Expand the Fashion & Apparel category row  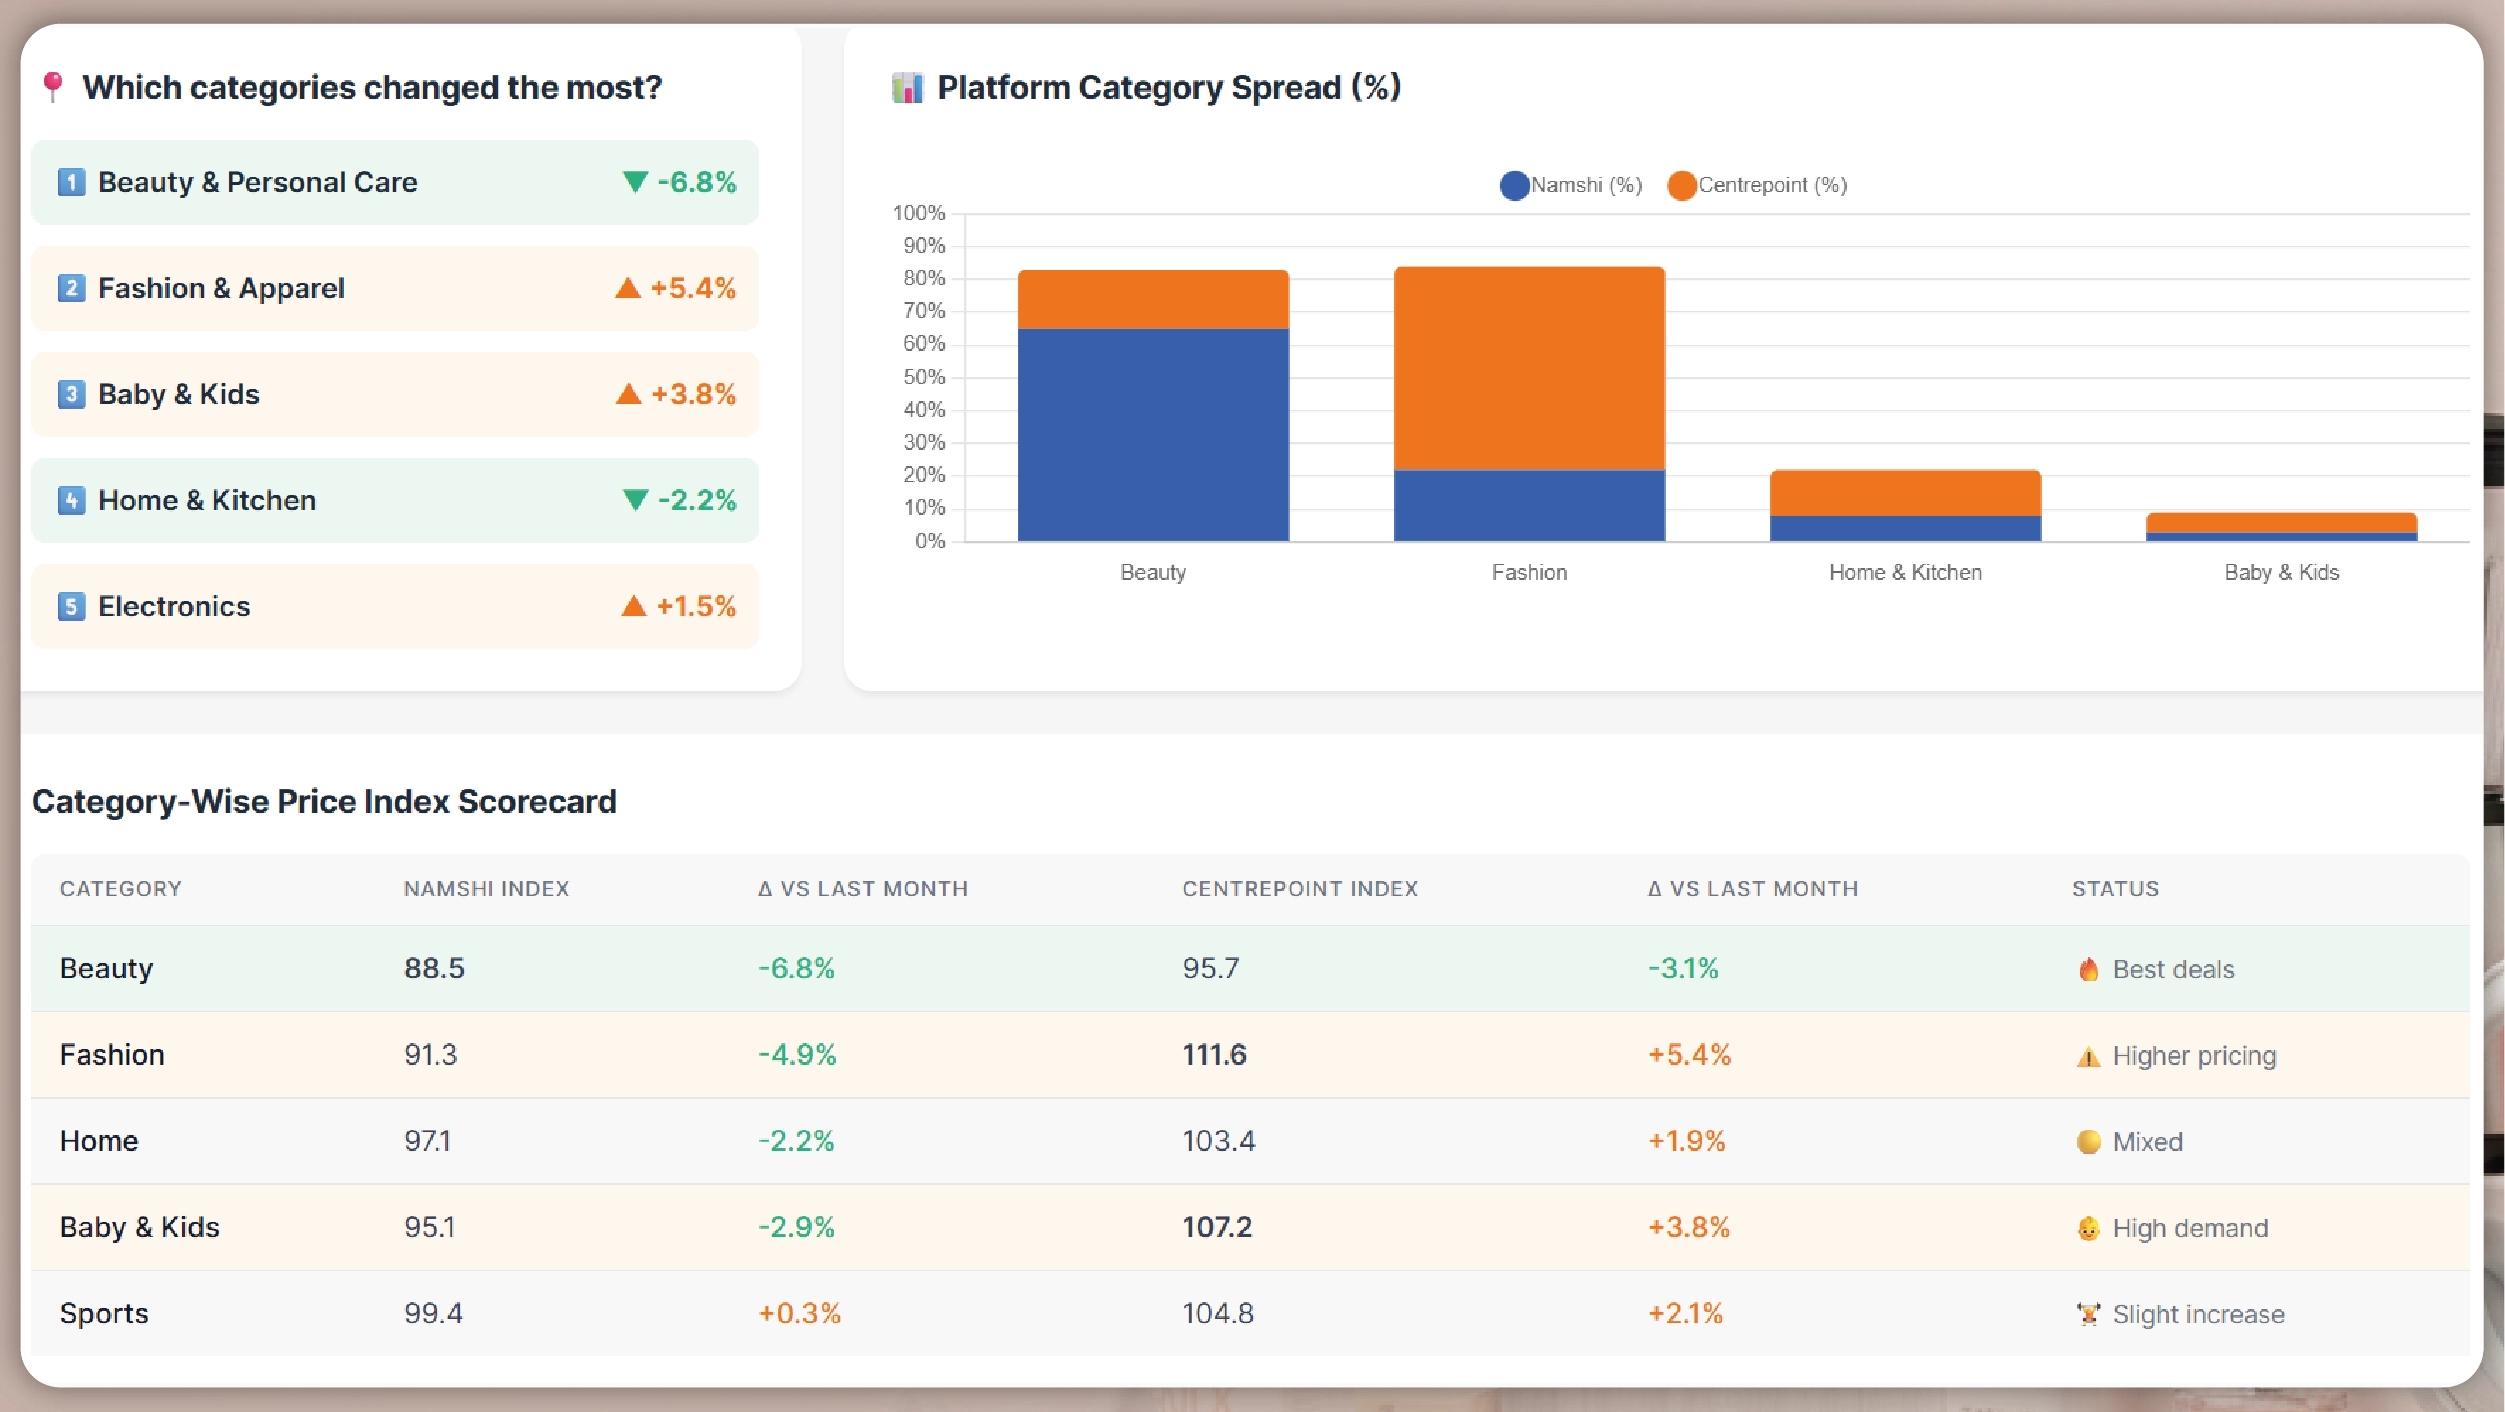(x=395, y=288)
